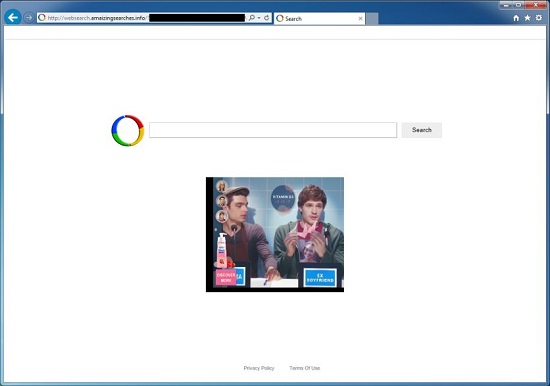Image resolution: width=550 pixels, height=386 pixels.
Task: Open the Home page icon
Action: pyautogui.click(x=516, y=18)
